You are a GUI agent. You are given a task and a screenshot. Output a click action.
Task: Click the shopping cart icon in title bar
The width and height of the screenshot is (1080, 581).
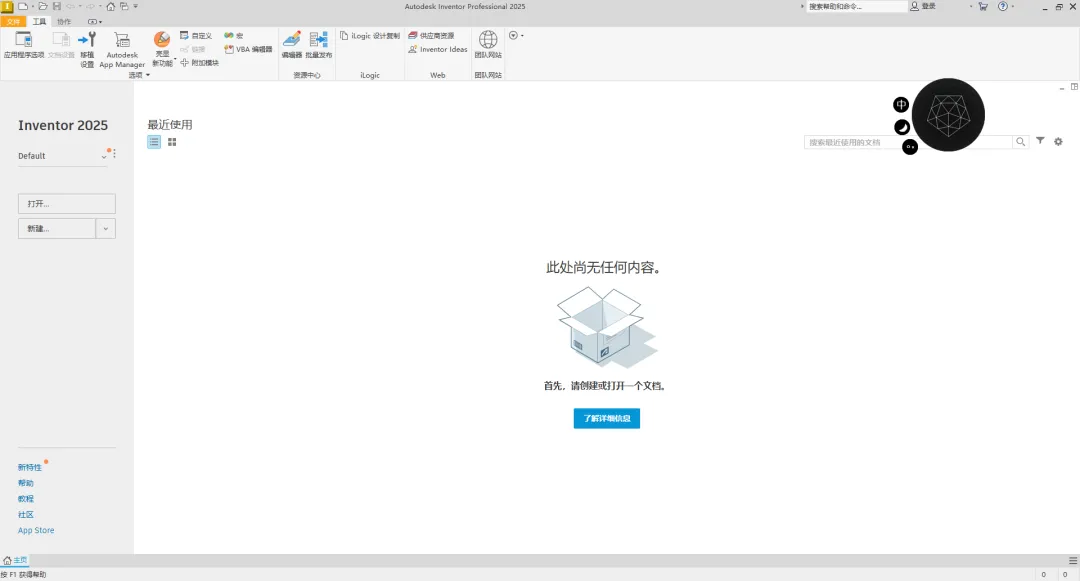(983, 6)
